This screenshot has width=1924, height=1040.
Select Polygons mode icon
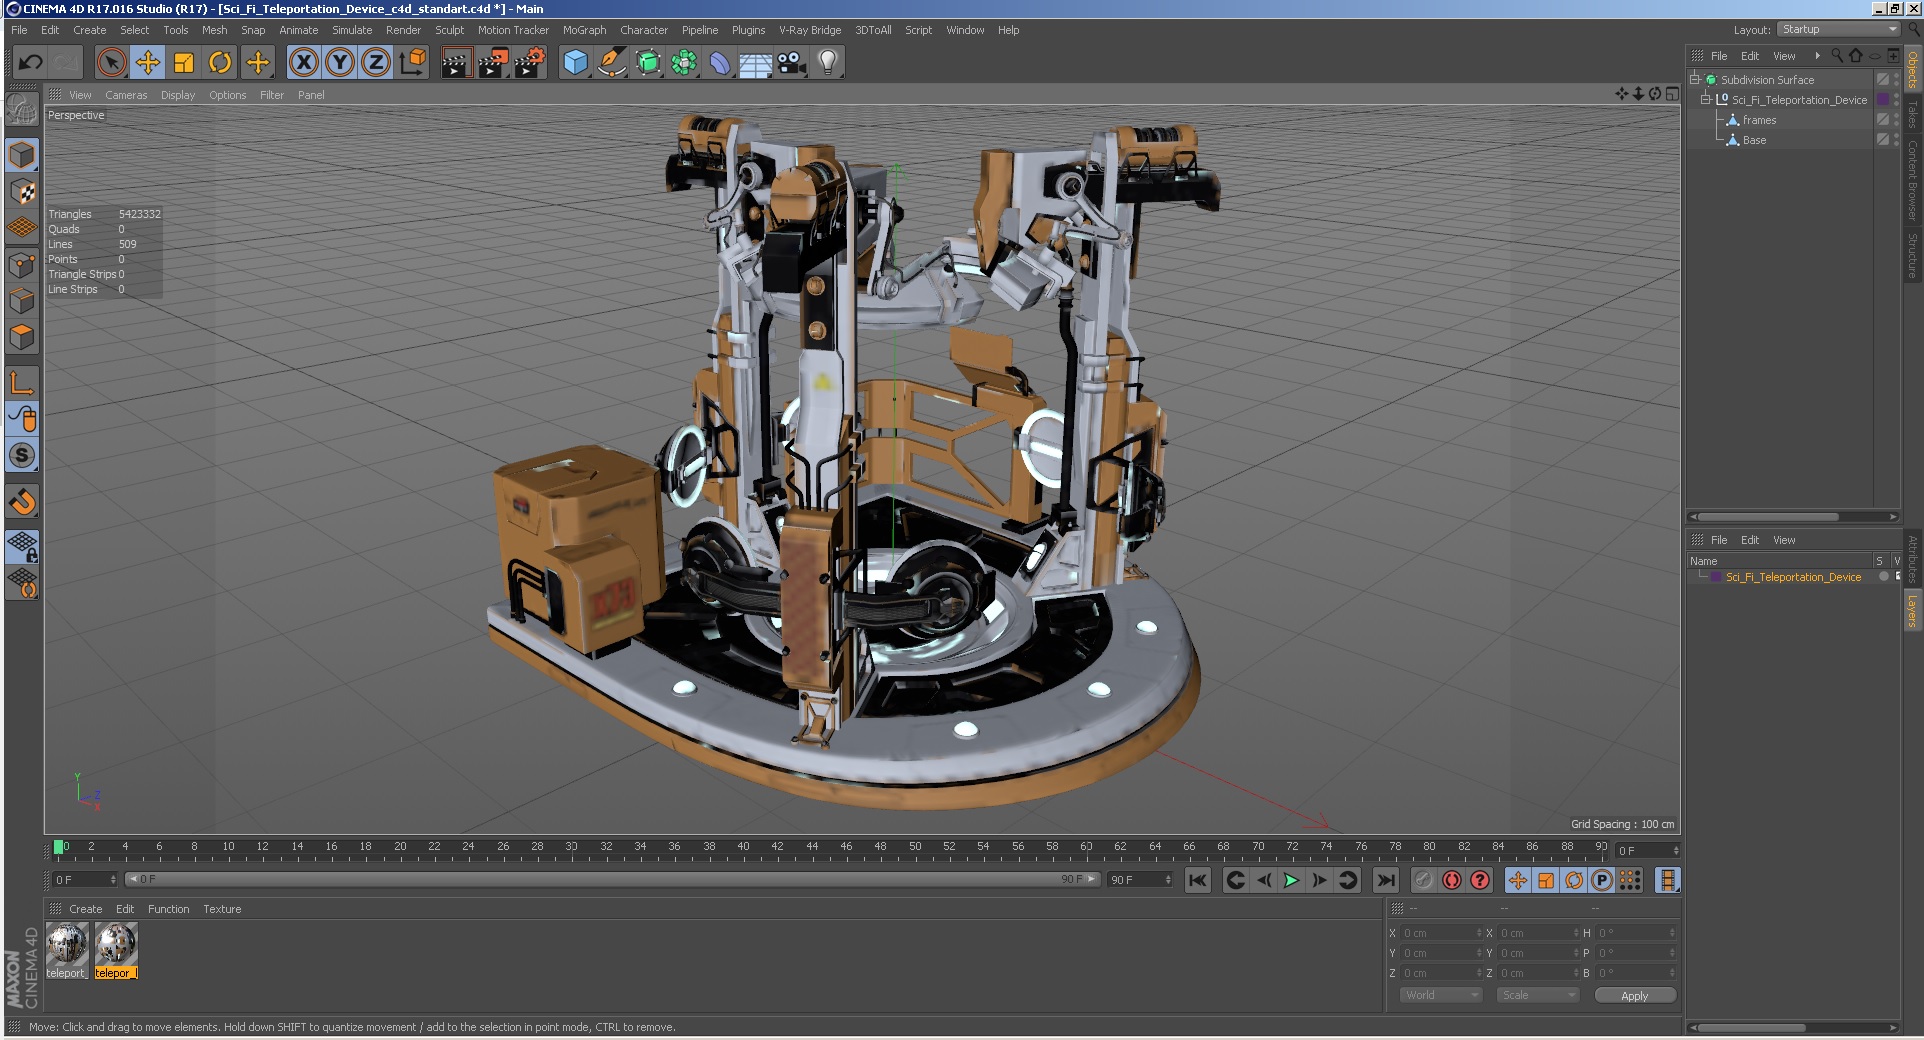22,337
